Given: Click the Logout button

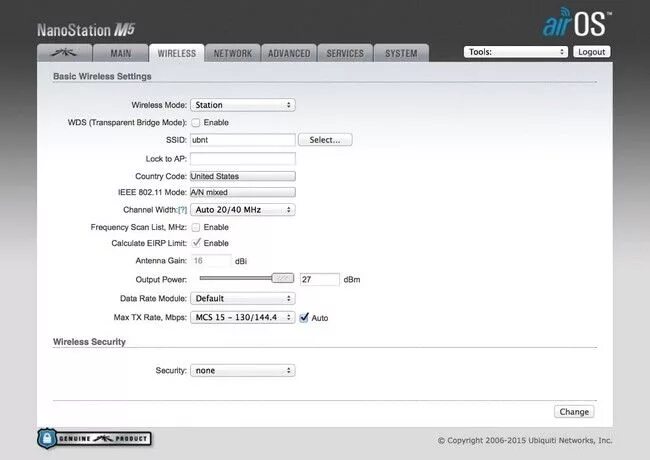Looking at the screenshot, I should (x=592, y=52).
